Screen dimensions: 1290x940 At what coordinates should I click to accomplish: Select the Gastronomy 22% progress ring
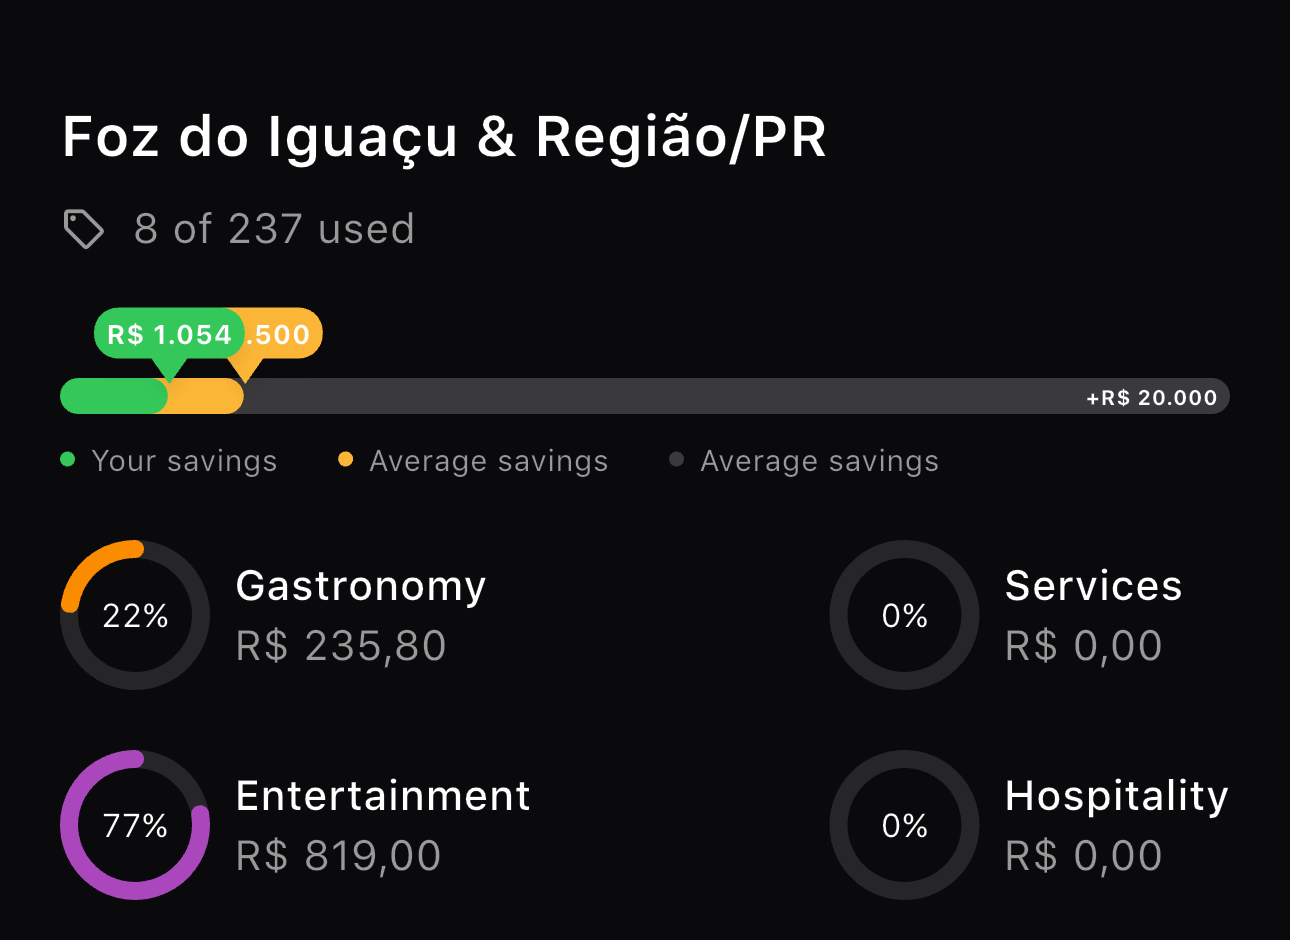(x=135, y=615)
